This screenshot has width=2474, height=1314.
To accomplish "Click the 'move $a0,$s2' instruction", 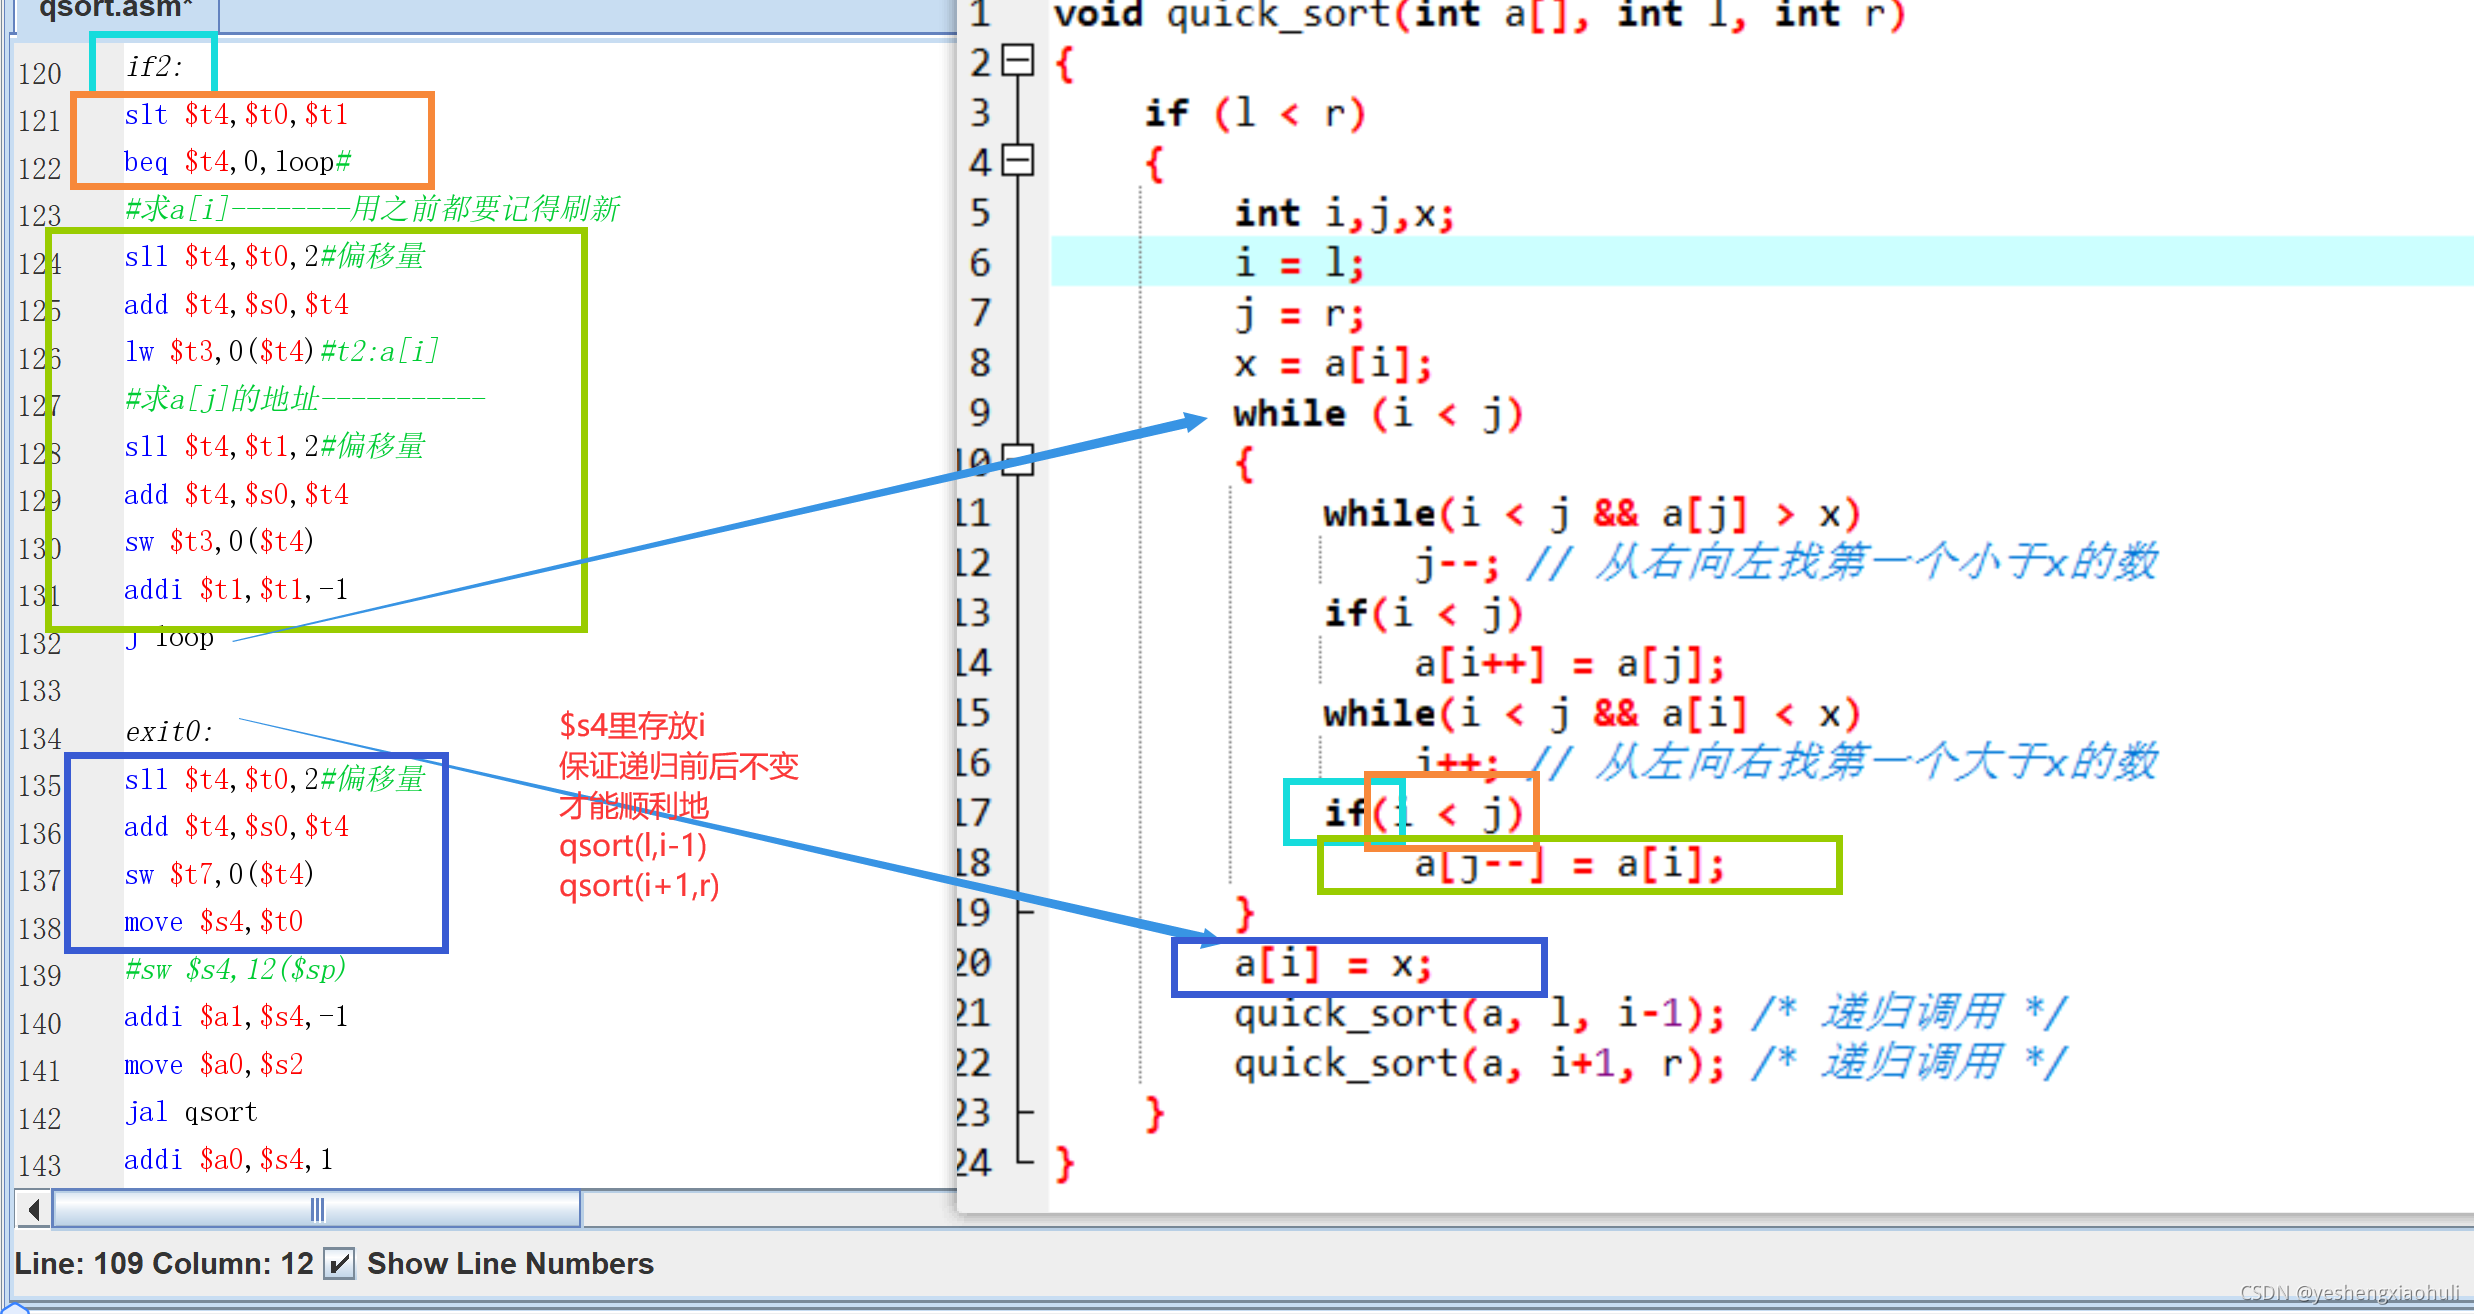I will click(214, 1064).
